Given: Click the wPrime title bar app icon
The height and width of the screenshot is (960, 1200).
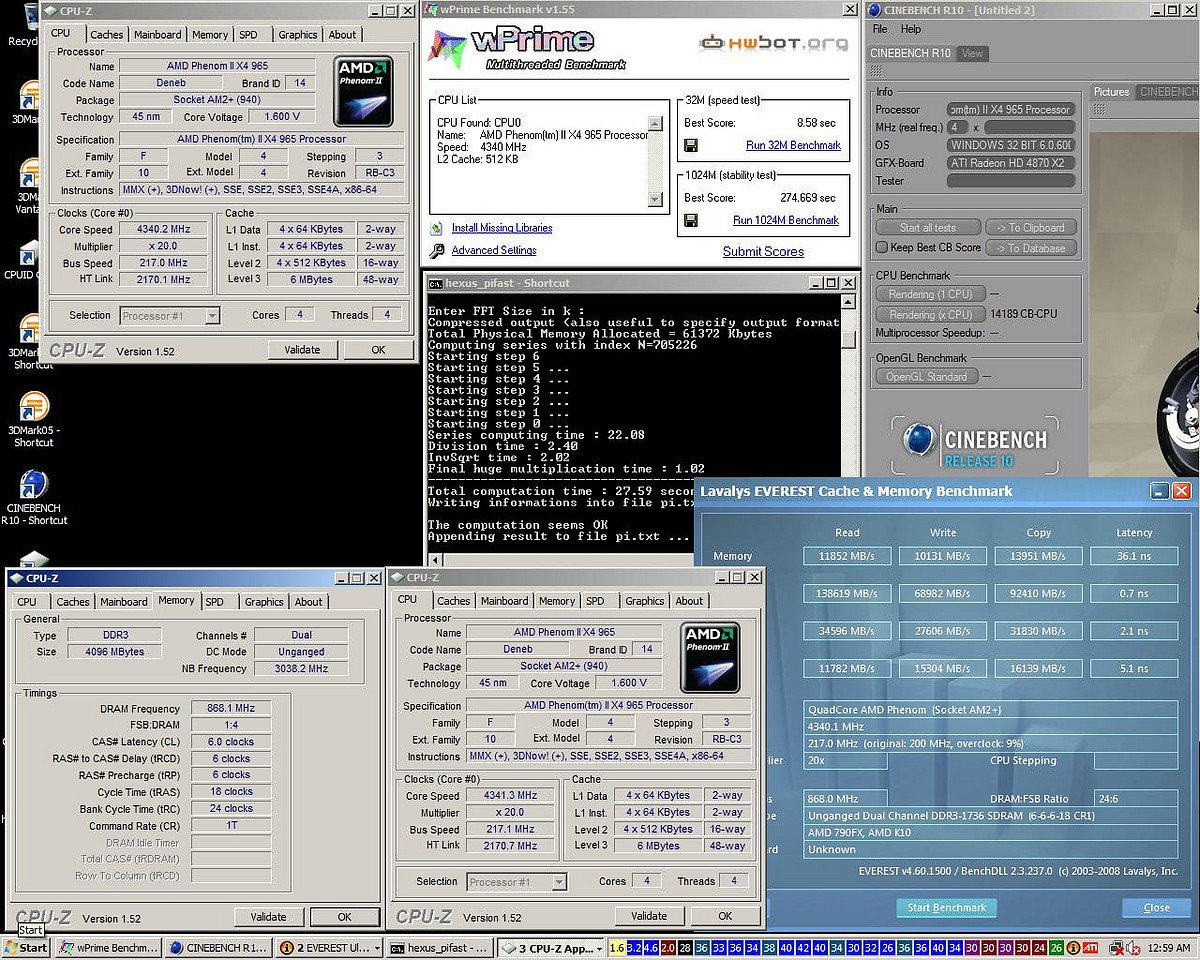Looking at the screenshot, I should point(433,10).
